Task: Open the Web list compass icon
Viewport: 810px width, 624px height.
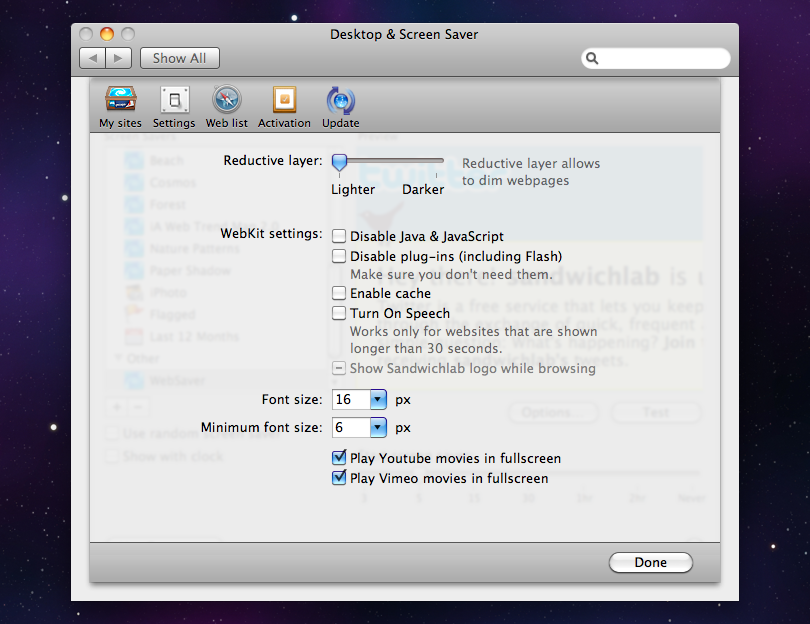Action: click(x=226, y=100)
